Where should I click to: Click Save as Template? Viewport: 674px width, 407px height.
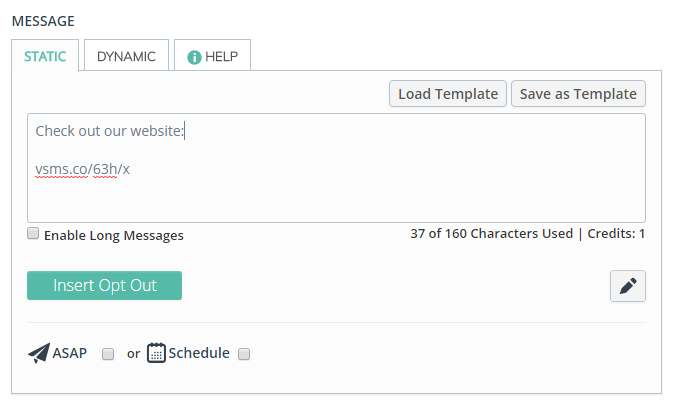(x=578, y=94)
